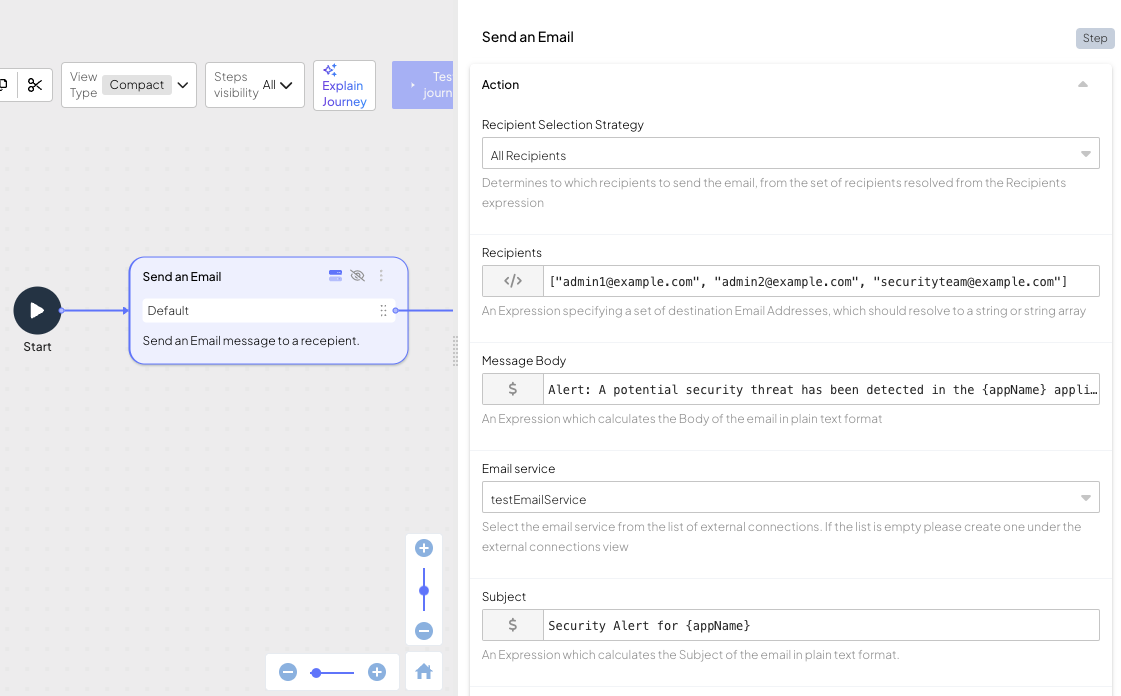This screenshot has height=696, width=1121.
Task: Open the Send an Email step's three-dot menu
Action: point(381,276)
